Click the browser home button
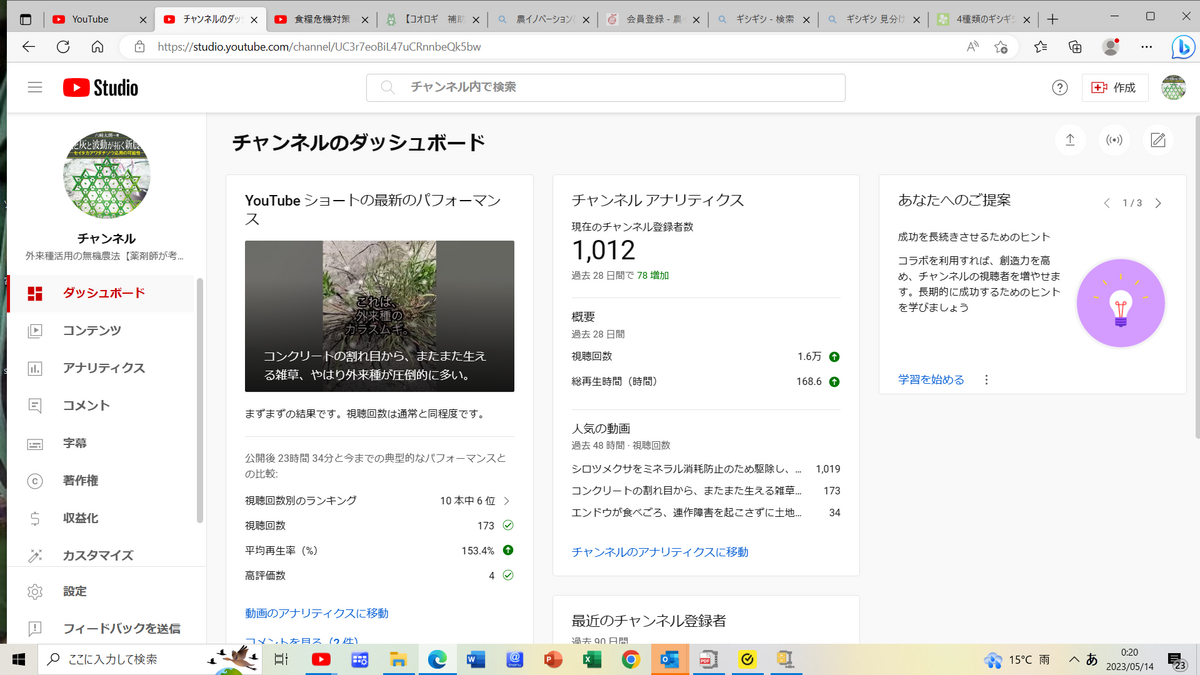This screenshot has height=675, width=1200. (97, 46)
